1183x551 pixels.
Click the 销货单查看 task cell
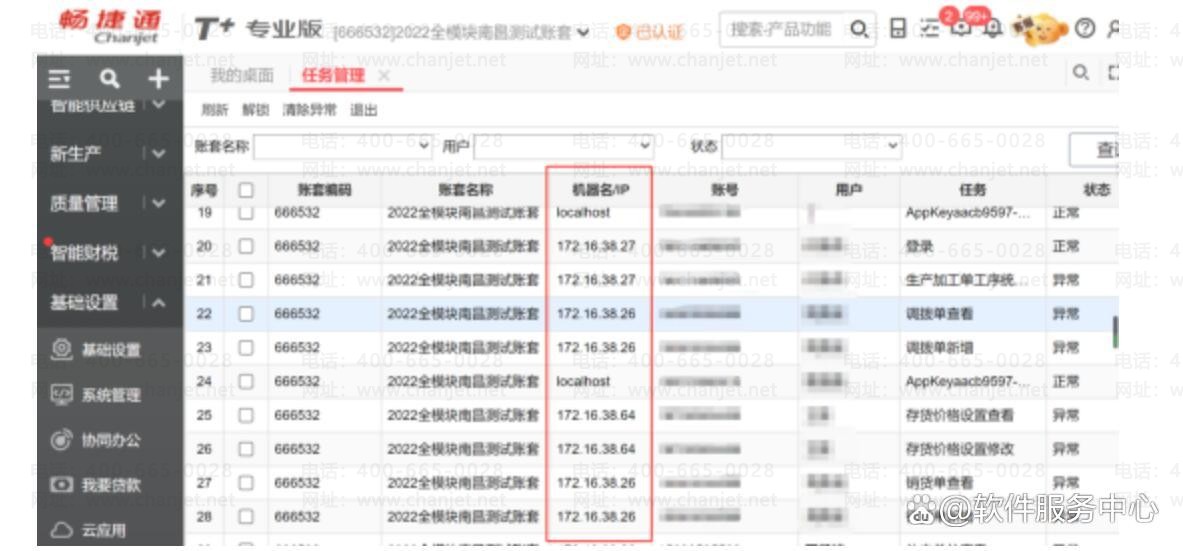(939, 482)
